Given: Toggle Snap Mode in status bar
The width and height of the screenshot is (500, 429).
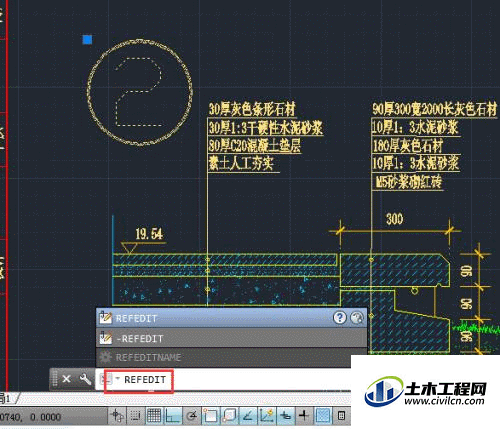Looking at the screenshot, I should (136, 416).
